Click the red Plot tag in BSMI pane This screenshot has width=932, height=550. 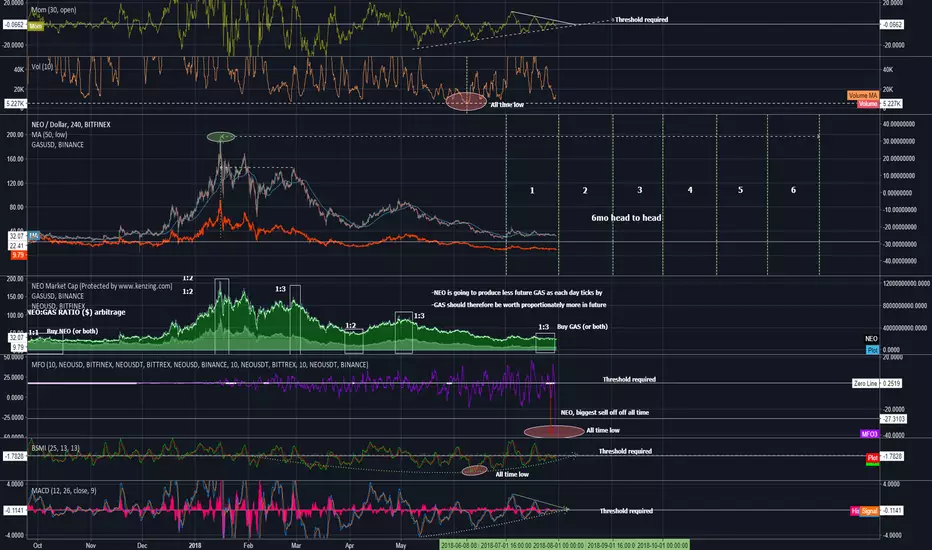872,458
